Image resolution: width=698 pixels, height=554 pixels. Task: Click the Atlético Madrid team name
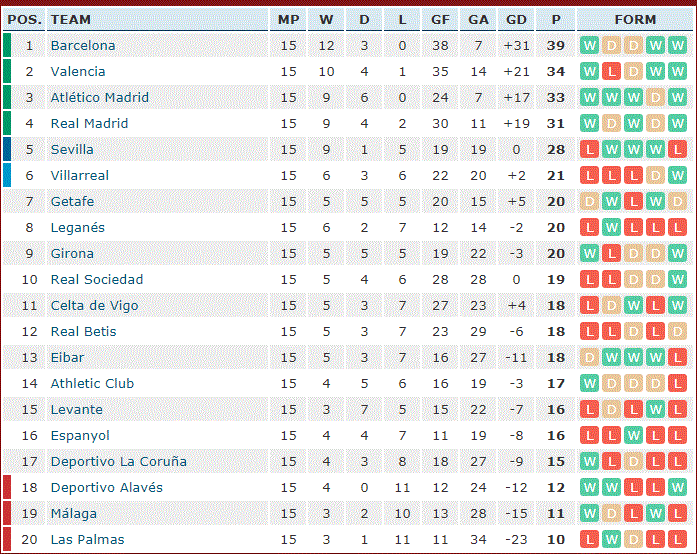click(x=100, y=97)
